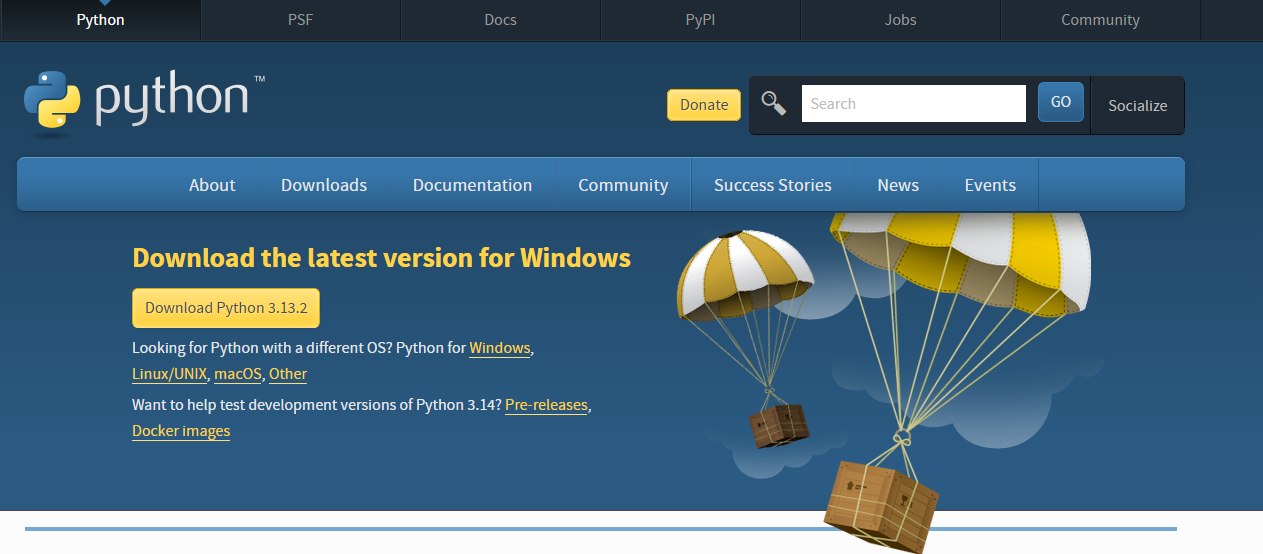Click the magnifying glass search icon
Viewport: 1263px width, 554px height.
click(x=774, y=103)
